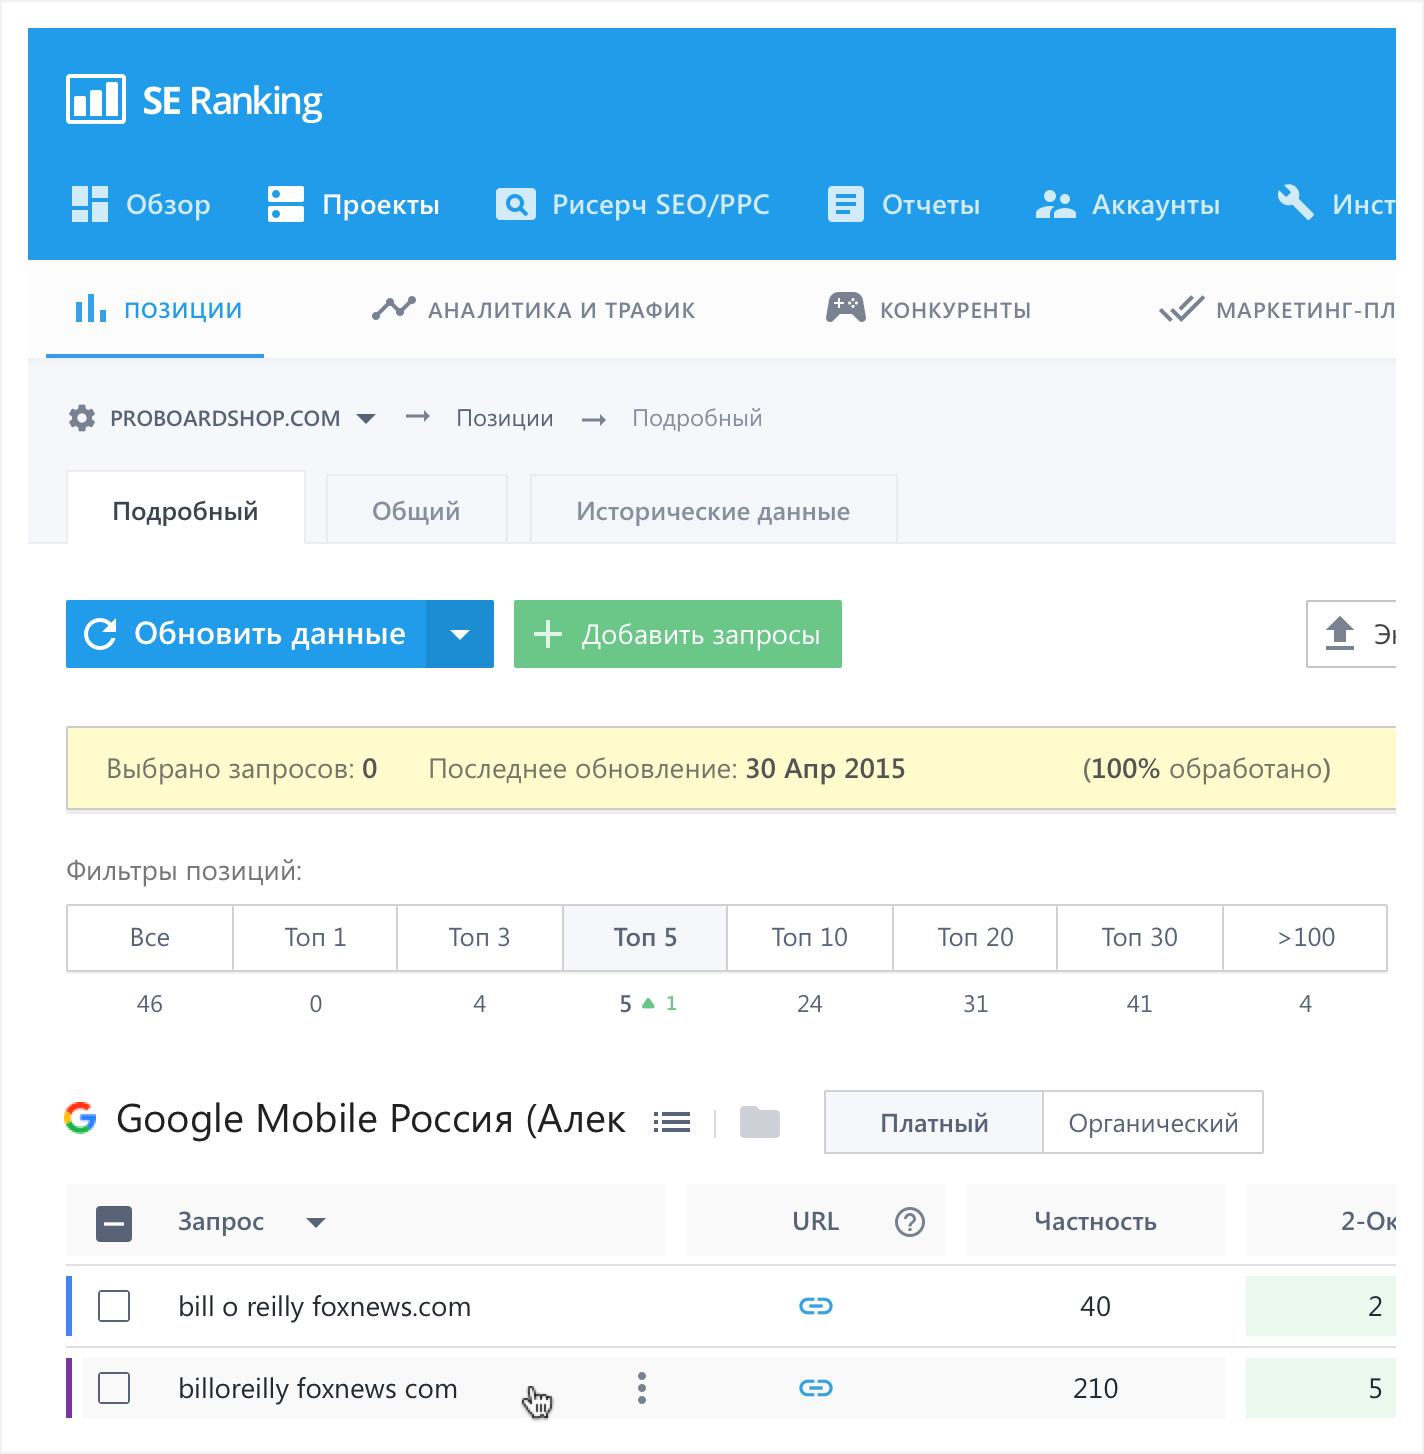Click the folder icon next to search engine
The image size is (1424, 1454).
[759, 1122]
